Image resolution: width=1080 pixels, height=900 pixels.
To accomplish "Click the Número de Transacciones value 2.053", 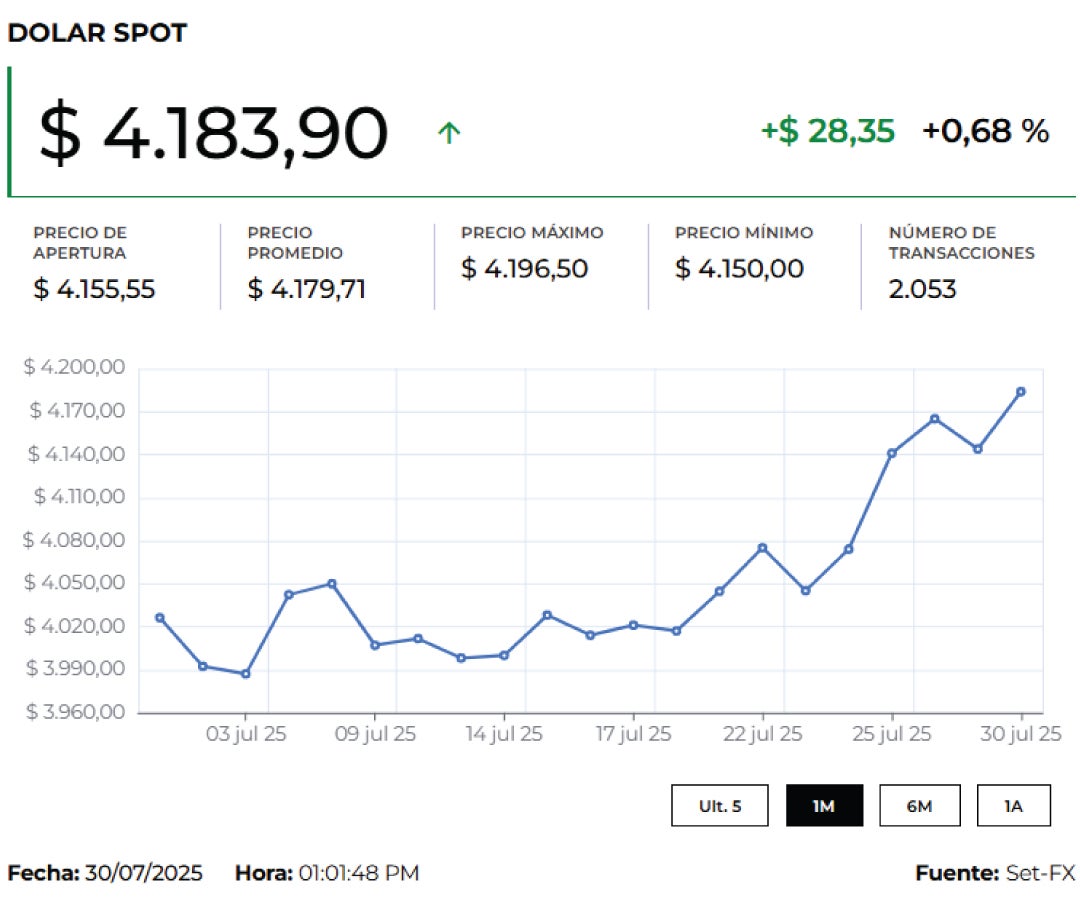I will click(x=922, y=290).
